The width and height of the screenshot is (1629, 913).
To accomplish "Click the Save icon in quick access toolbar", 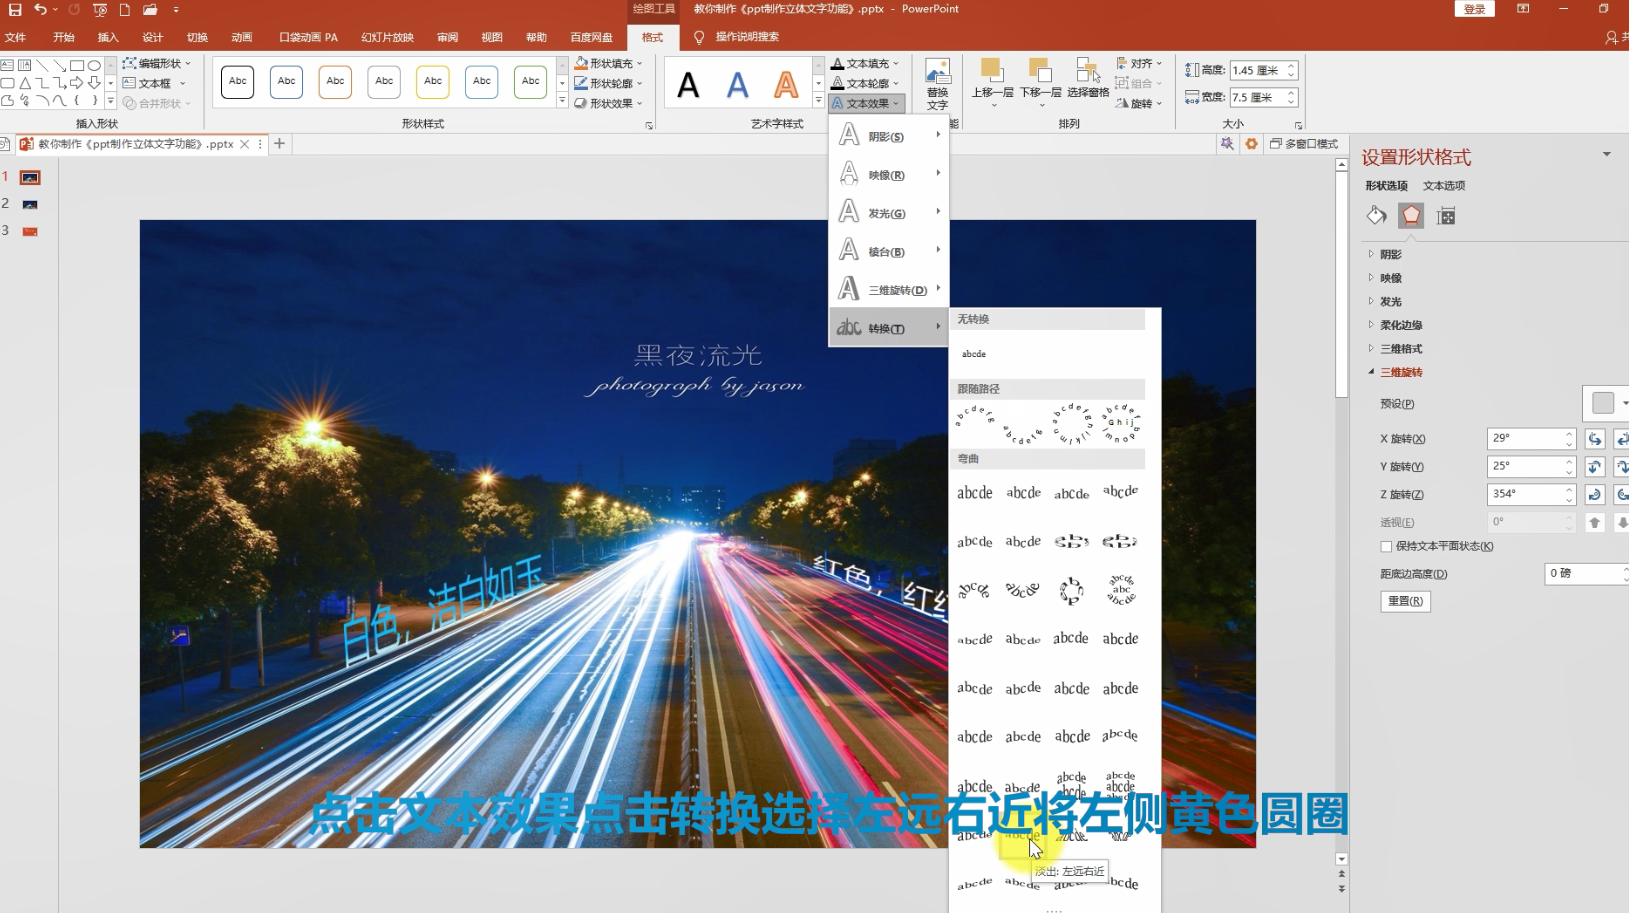I will tap(15, 9).
